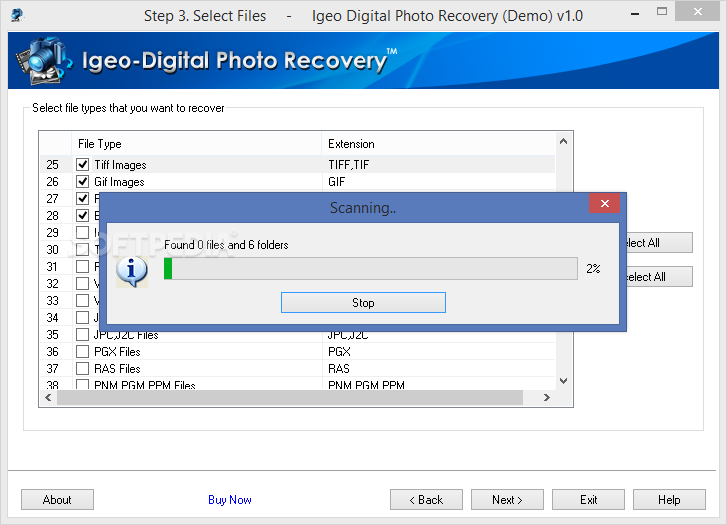
Task: Go to previous step with Back
Action: 426,499
